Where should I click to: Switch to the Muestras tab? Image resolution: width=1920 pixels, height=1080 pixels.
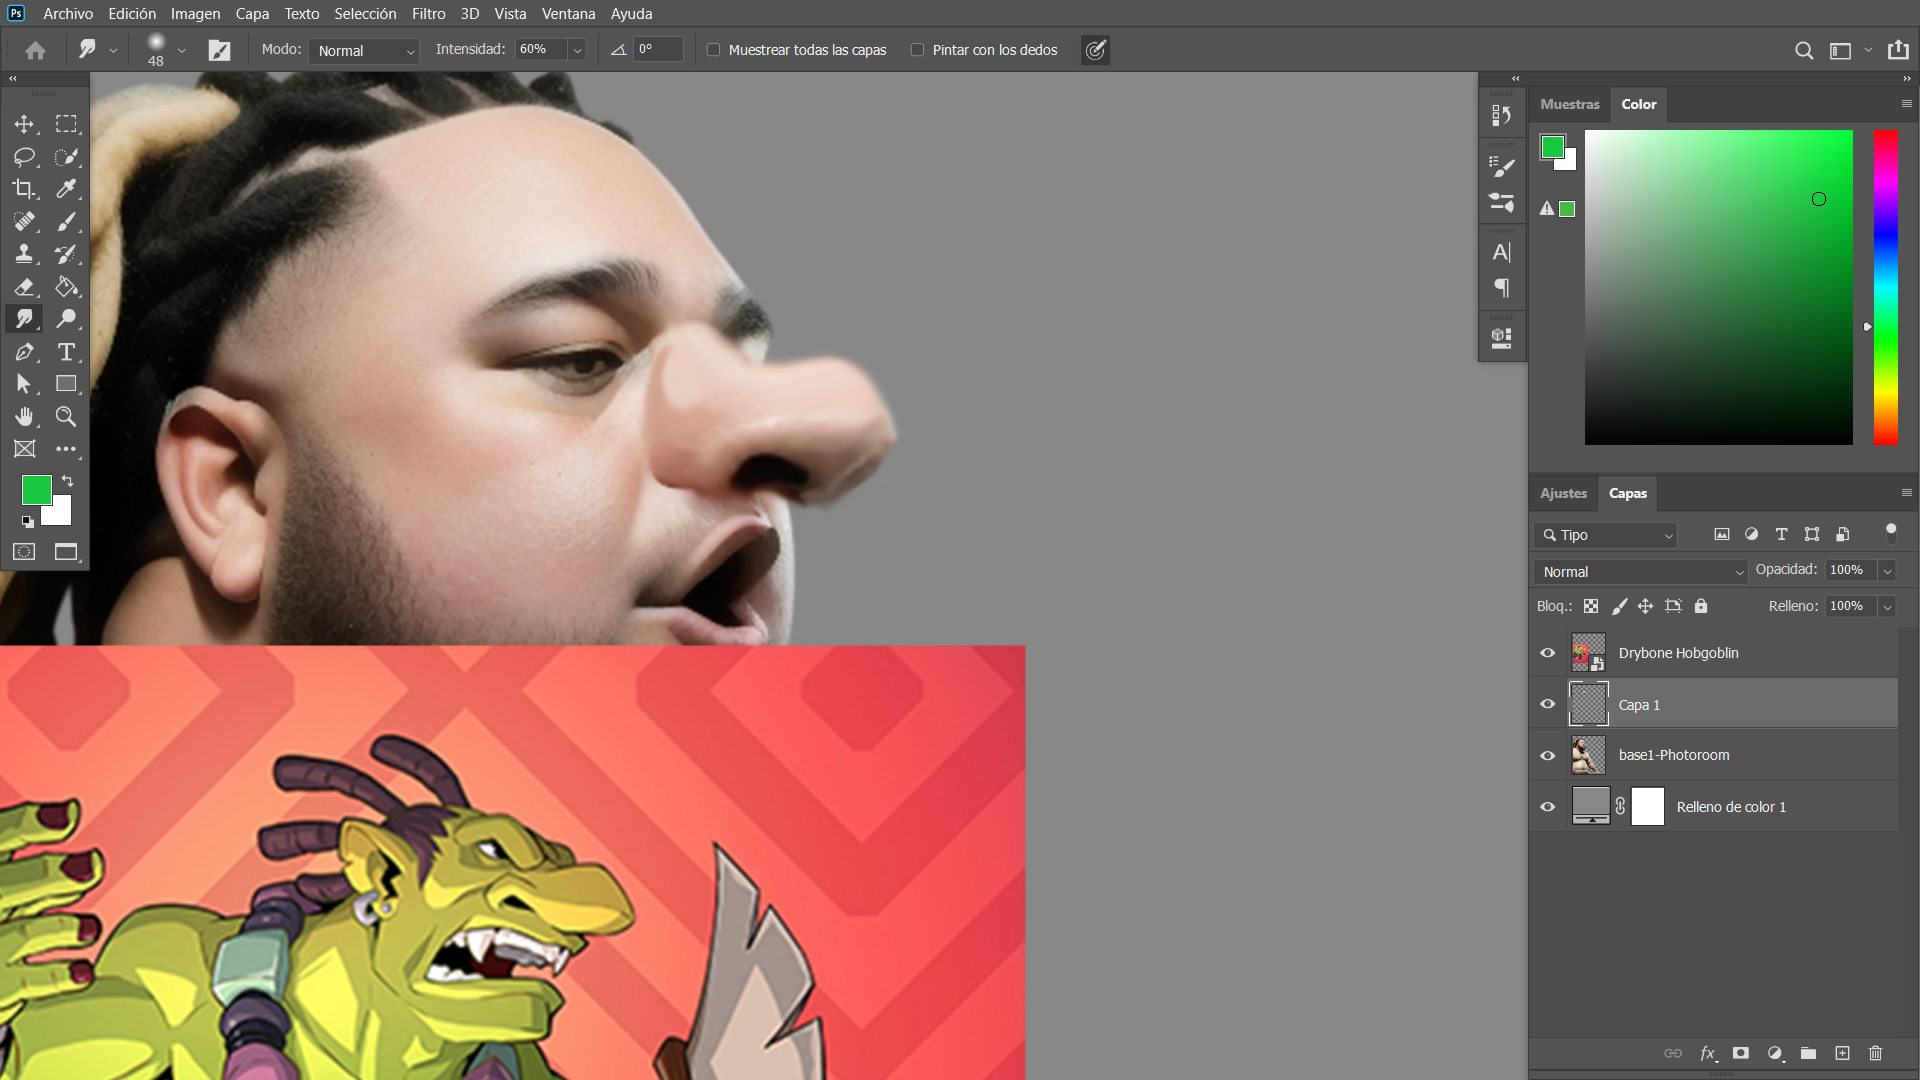(1569, 104)
